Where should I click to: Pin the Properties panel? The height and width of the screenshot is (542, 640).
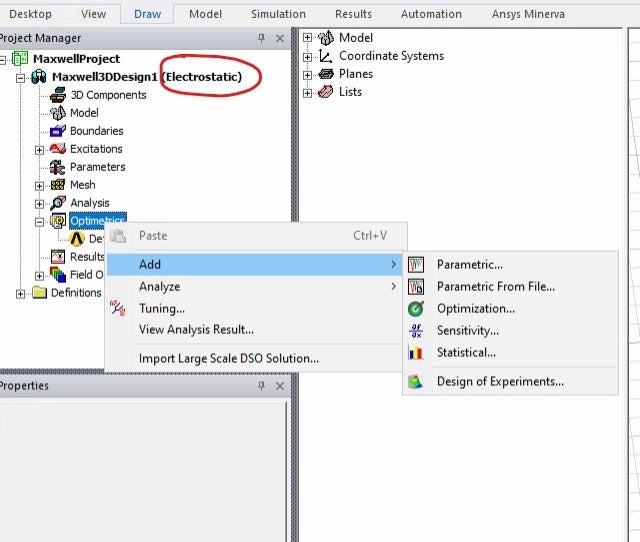(261, 386)
